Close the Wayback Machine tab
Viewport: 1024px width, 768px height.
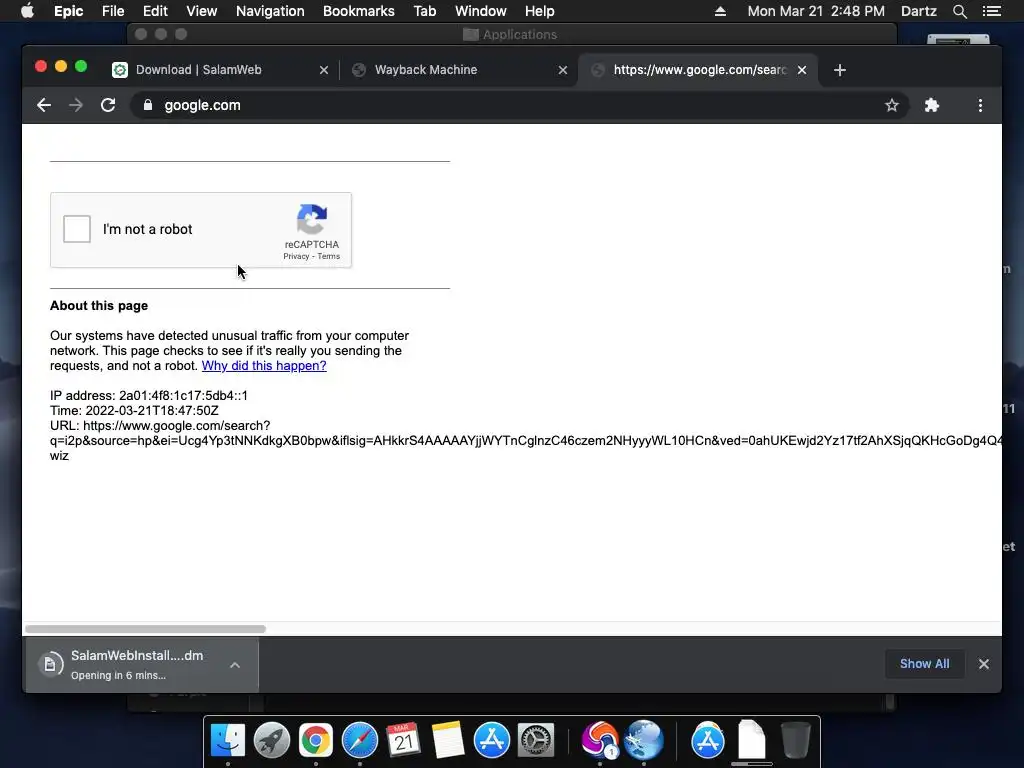(562, 70)
